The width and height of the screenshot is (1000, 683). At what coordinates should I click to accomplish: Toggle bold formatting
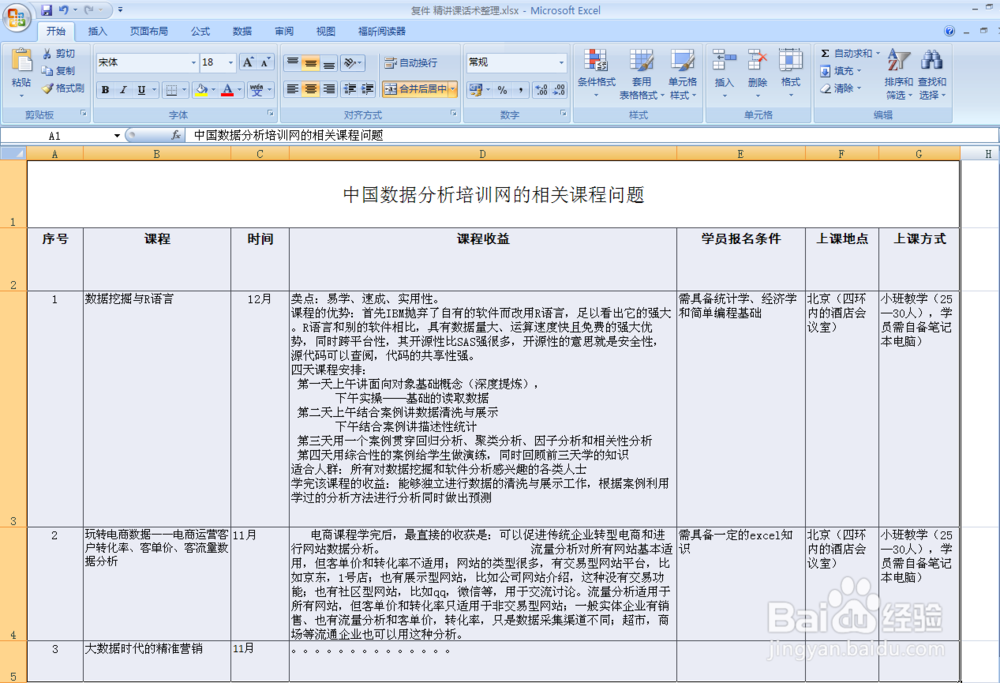click(x=105, y=90)
